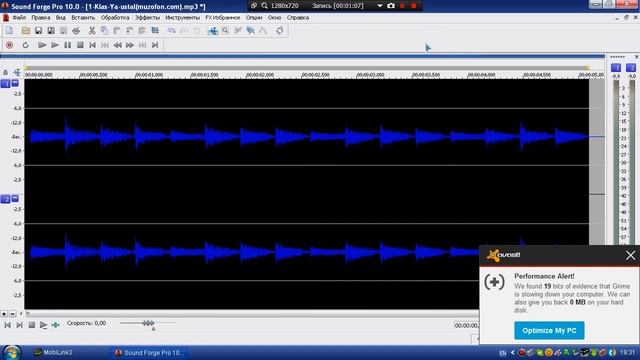
Task: Click Play All in transport bar
Action: click(x=42, y=45)
